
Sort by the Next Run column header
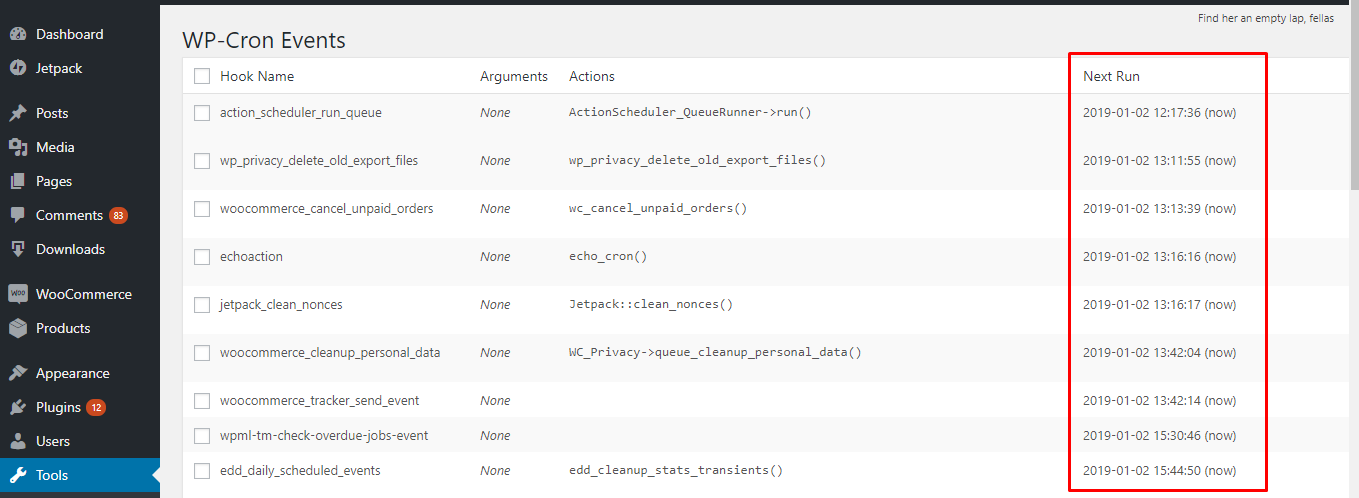click(x=1111, y=76)
